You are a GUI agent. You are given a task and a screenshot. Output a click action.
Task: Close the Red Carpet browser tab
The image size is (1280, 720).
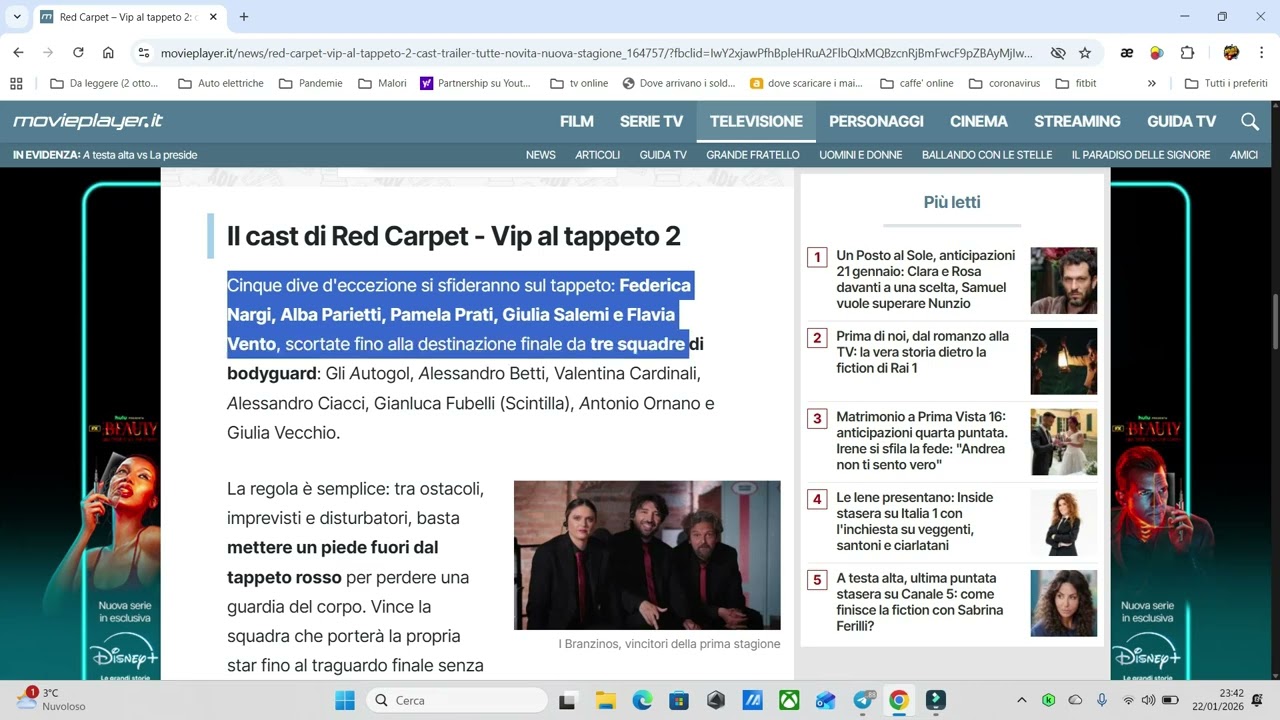point(213,17)
